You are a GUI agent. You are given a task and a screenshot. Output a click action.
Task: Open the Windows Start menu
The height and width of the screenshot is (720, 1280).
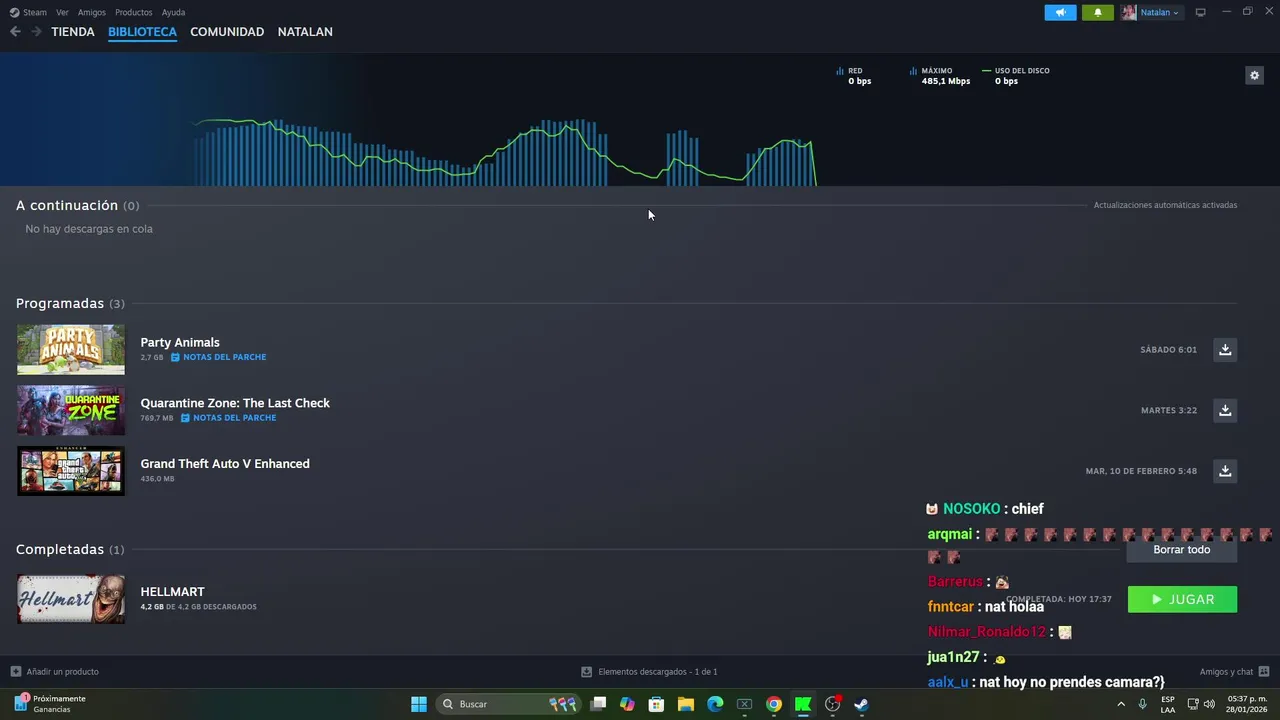click(x=419, y=704)
